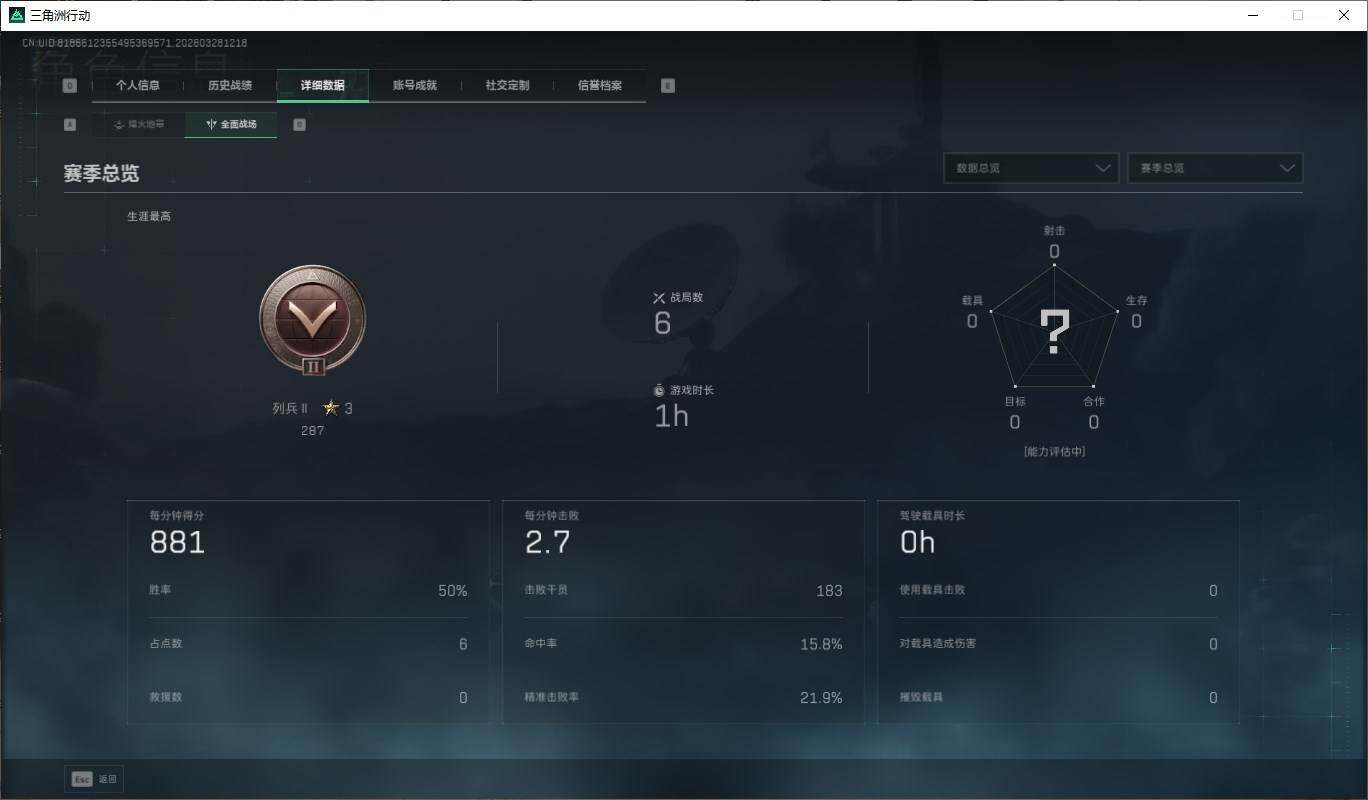Open the 账号成就 tab

[x=415, y=86]
